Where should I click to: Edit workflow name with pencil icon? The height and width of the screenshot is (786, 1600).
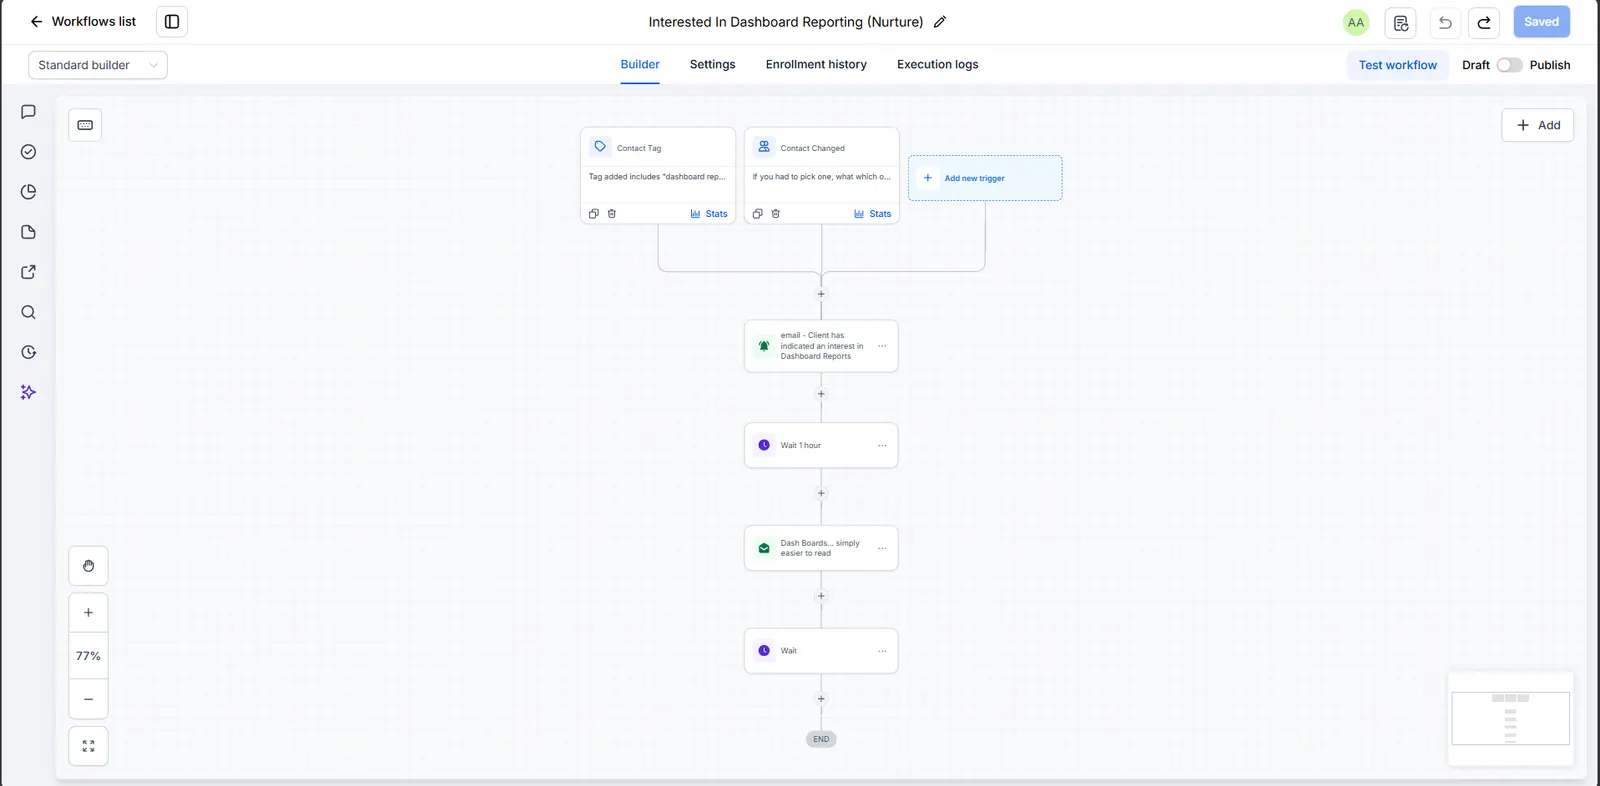click(940, 22)
